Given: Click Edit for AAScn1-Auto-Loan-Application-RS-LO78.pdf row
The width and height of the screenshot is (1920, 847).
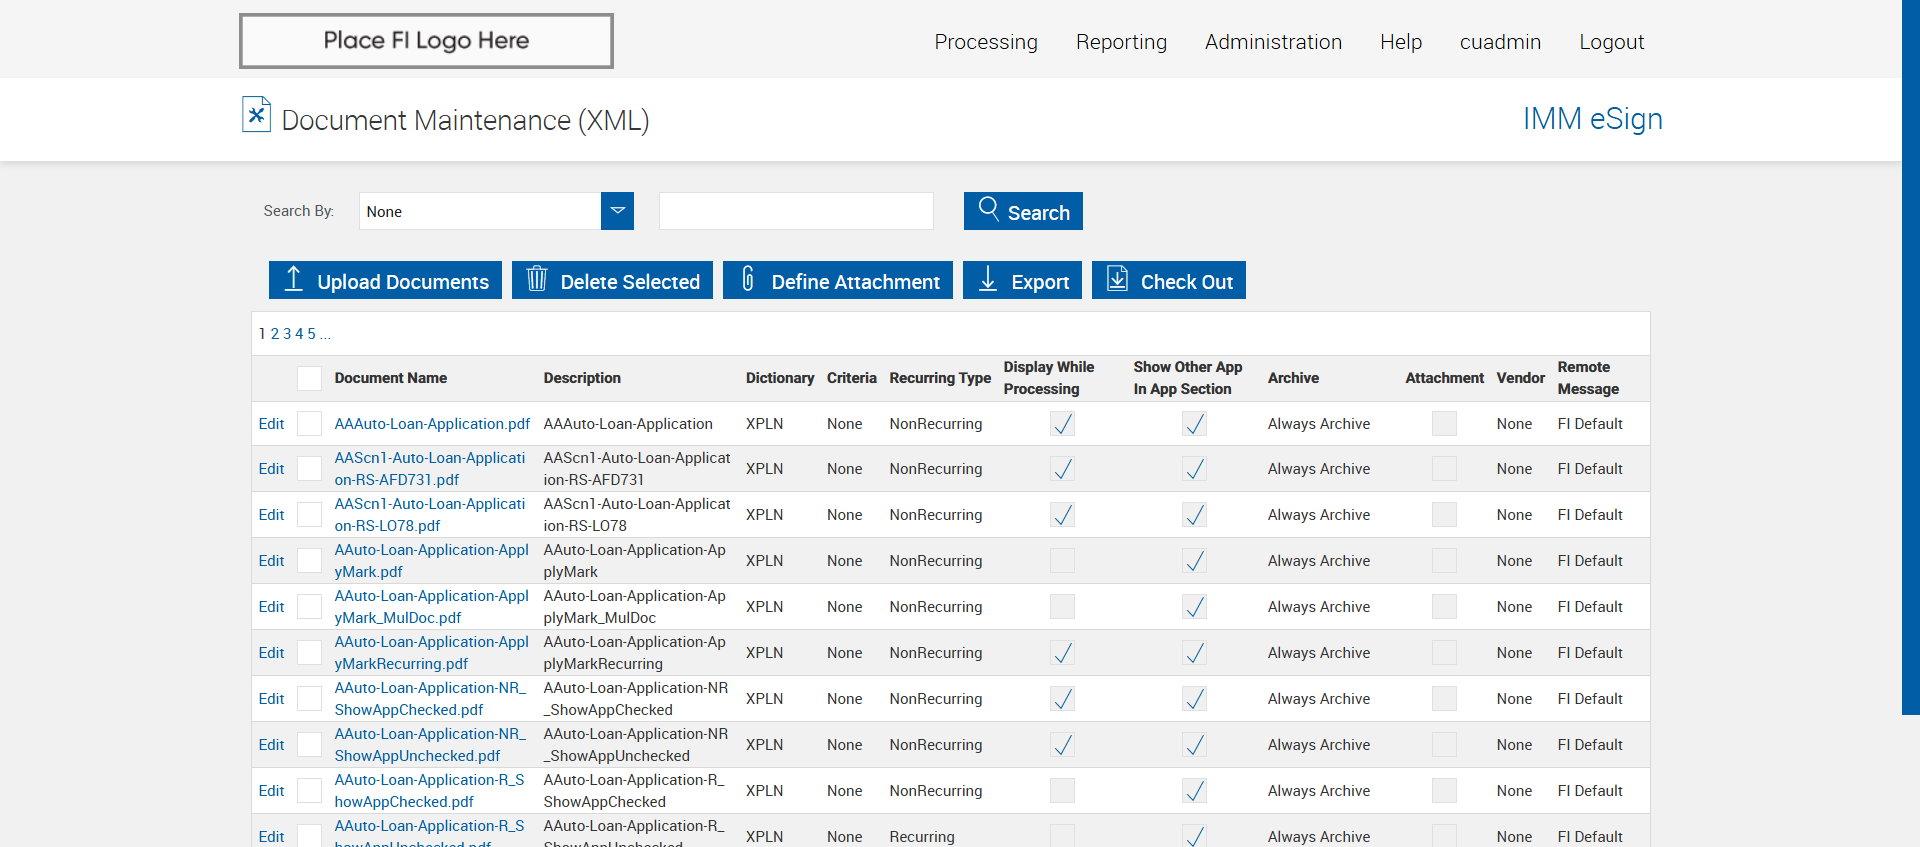Looking at the screenshot, I should pos(271,515).
